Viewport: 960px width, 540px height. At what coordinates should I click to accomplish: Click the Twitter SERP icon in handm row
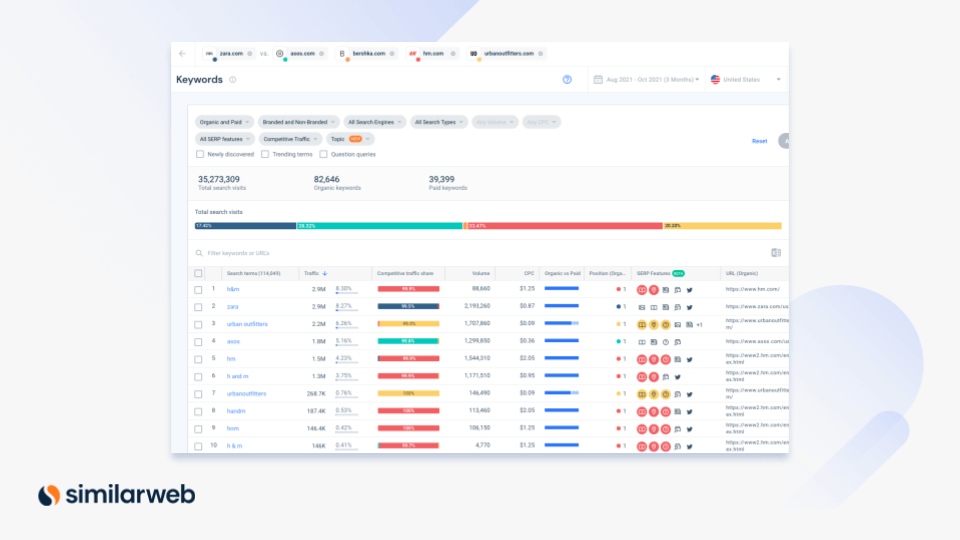point(689,412)
